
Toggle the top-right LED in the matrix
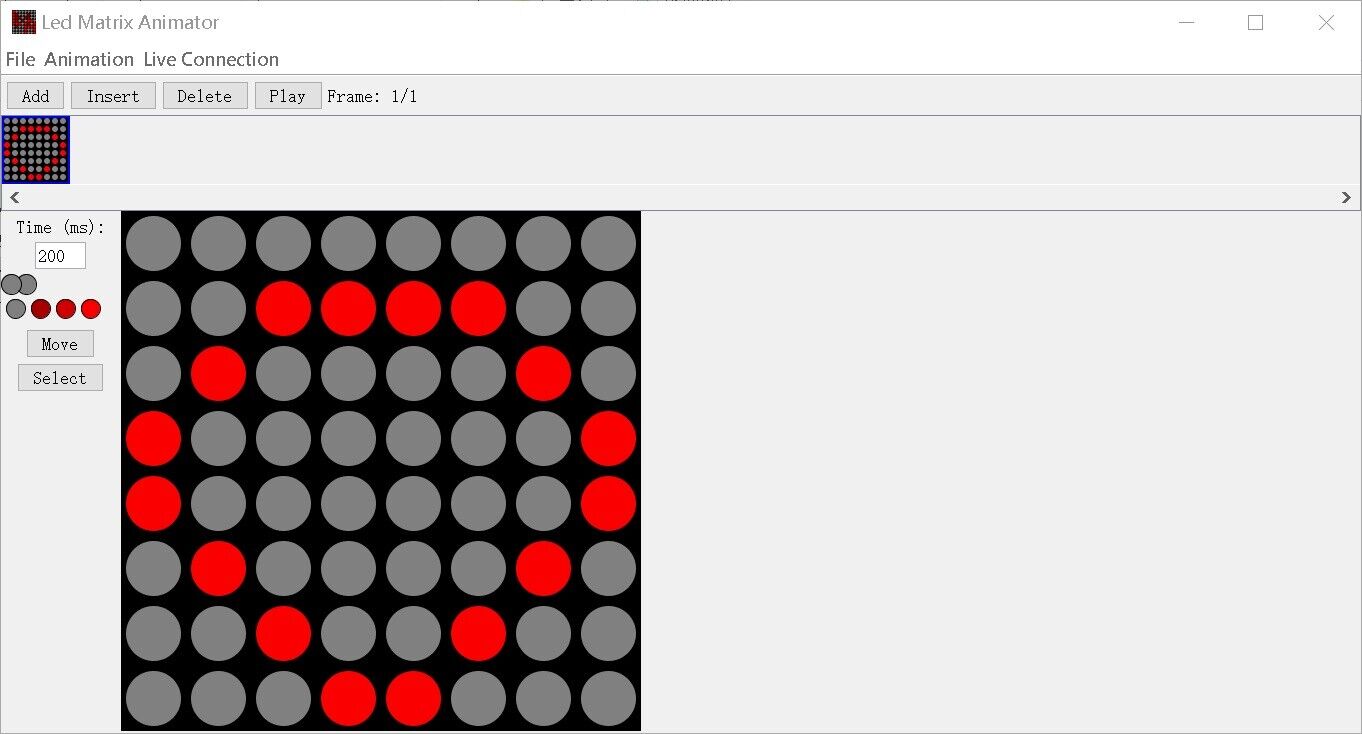click(608, 244)
